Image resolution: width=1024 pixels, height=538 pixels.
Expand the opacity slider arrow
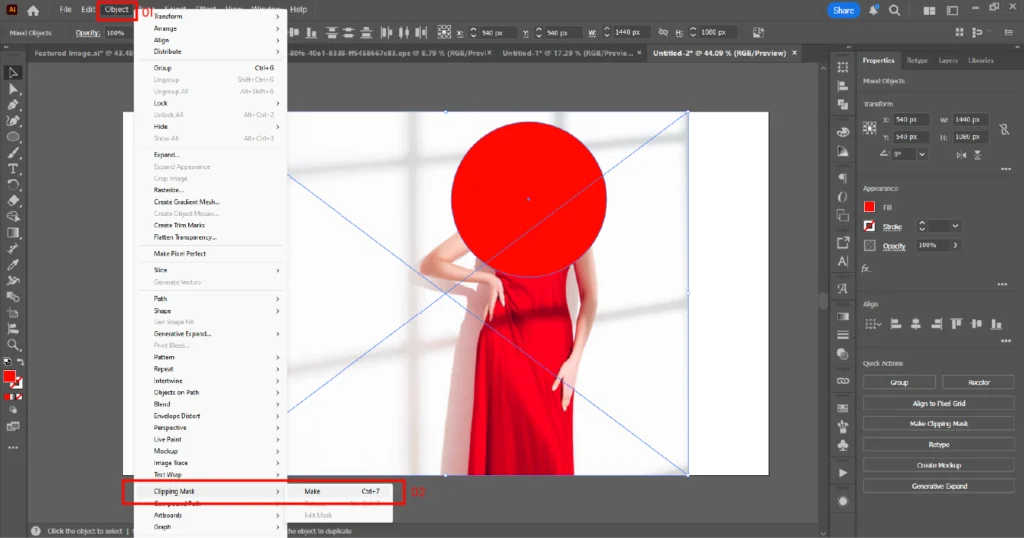955,245
